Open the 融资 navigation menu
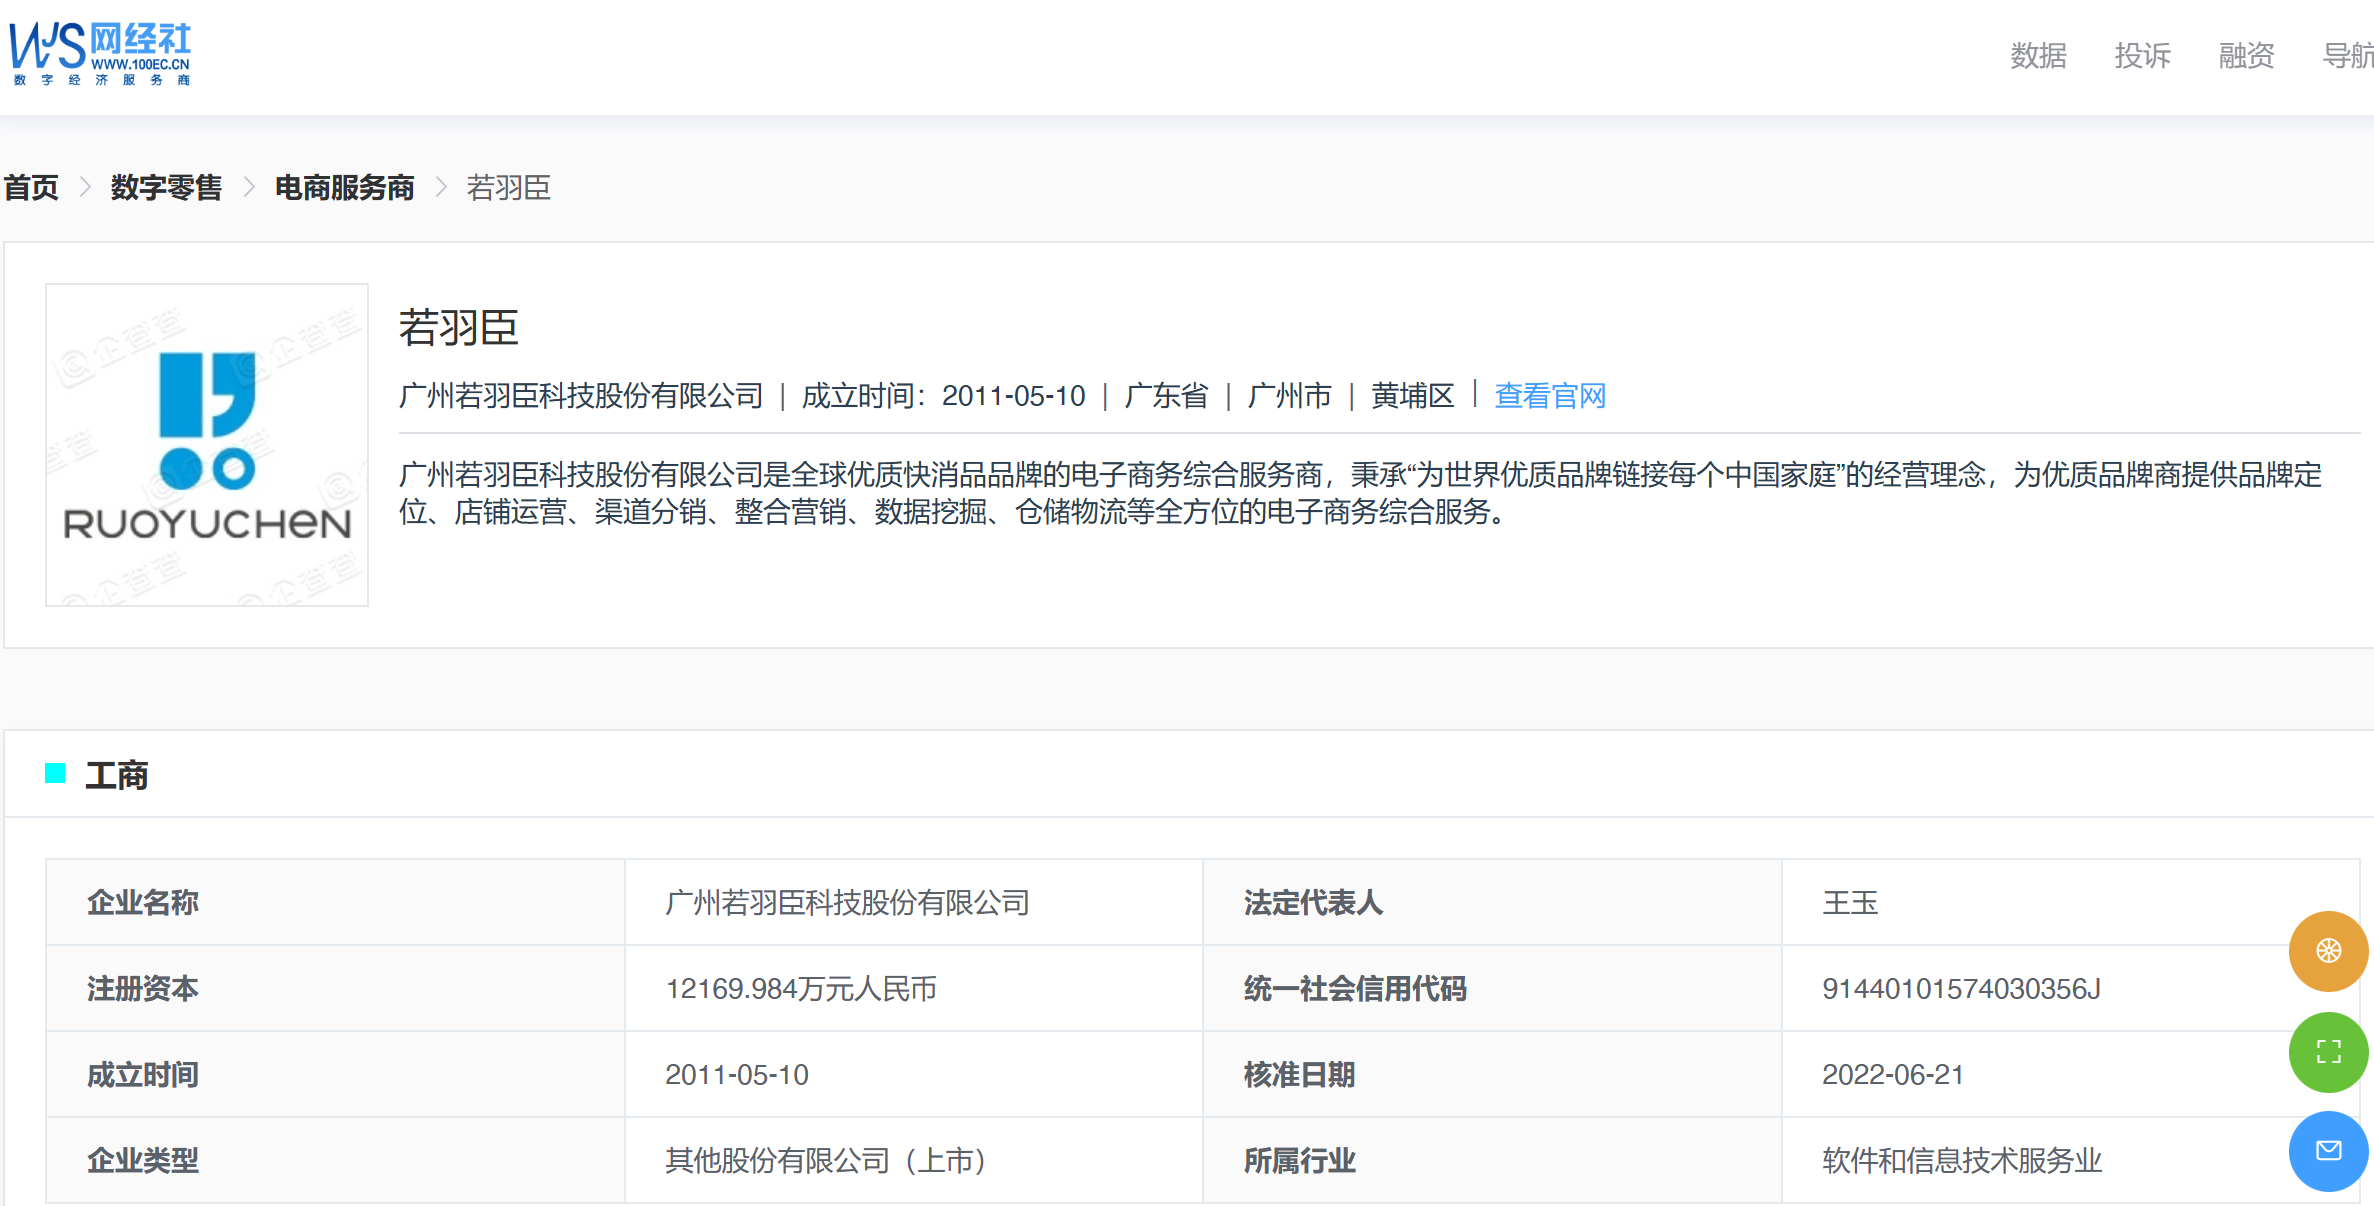The image size is (2374, 1206). pyautogui.click(x=2246, y=56)
